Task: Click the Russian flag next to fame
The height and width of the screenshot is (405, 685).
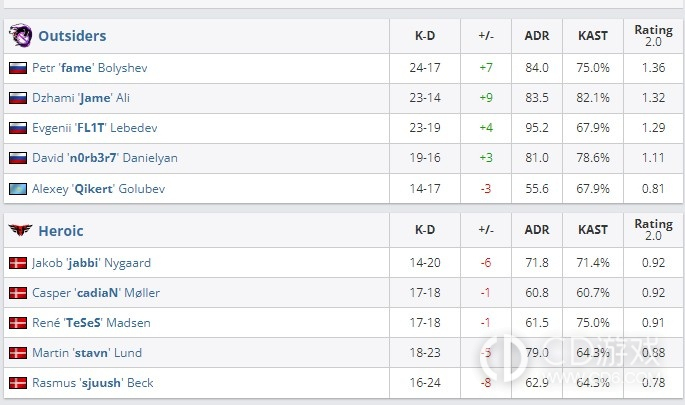Action: [18, 68]
